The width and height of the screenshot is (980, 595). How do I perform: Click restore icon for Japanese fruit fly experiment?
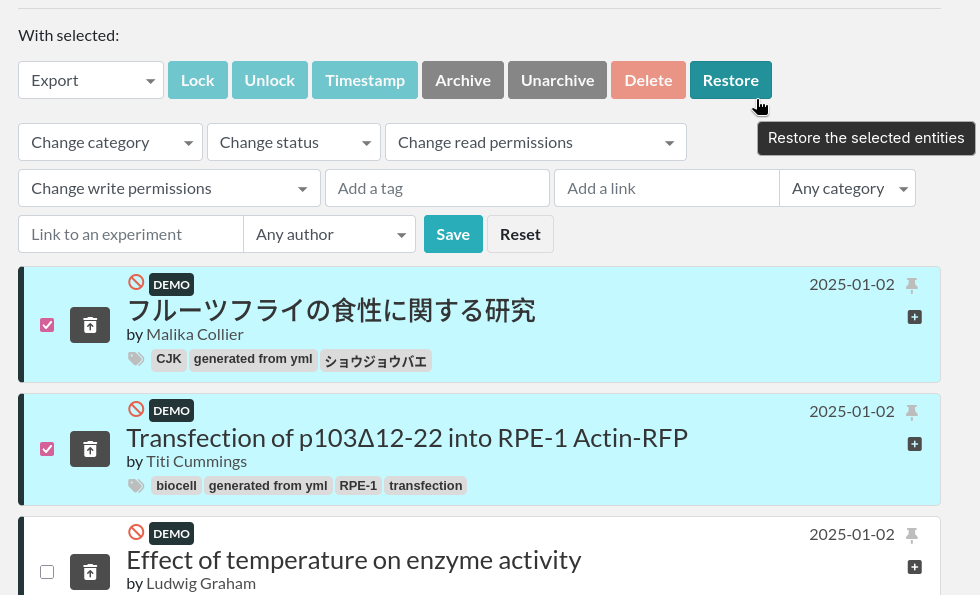tap(90, 325)
